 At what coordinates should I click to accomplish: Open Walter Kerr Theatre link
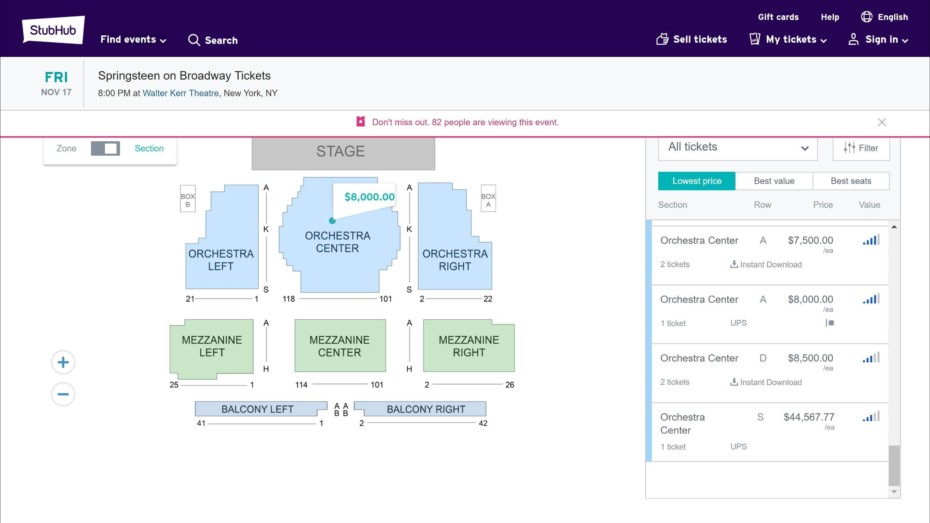pyautogui.click(x=180, y=93)
